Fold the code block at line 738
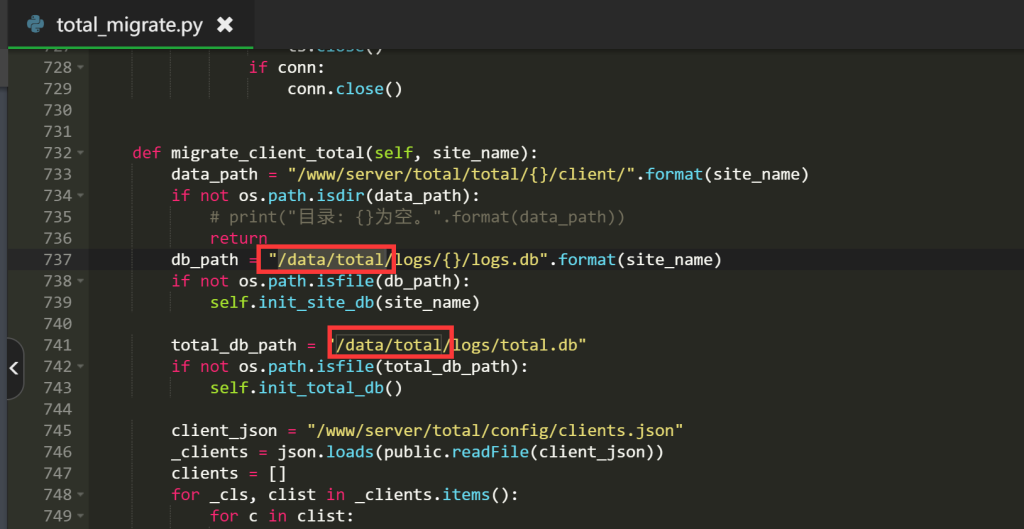Viewport: 1024px width, 529px height. tap(80, 281)
